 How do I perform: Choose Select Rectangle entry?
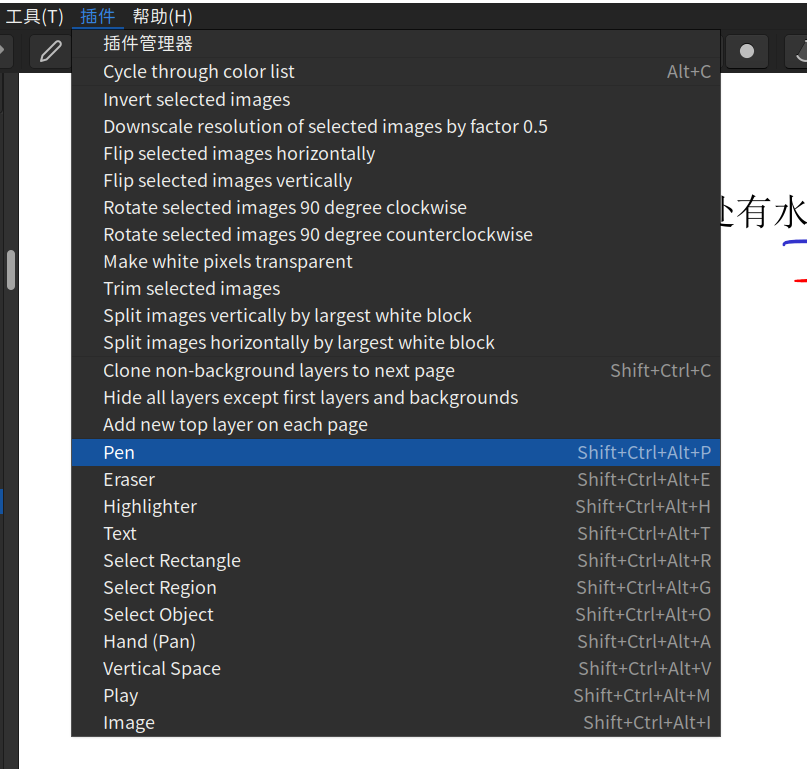pyautogui.click(x=396, y=561)
